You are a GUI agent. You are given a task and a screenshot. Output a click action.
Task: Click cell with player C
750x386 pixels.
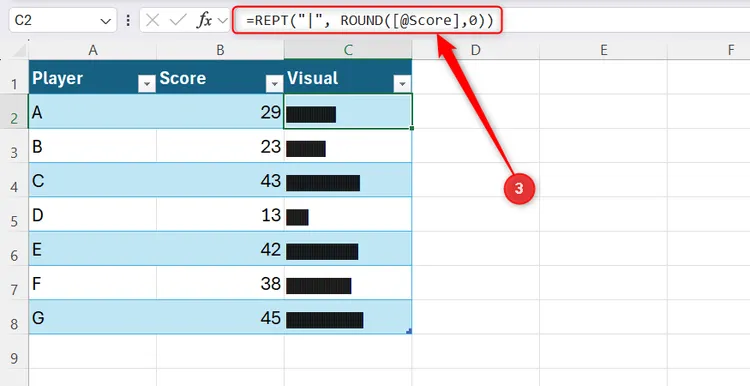(93, 180)
